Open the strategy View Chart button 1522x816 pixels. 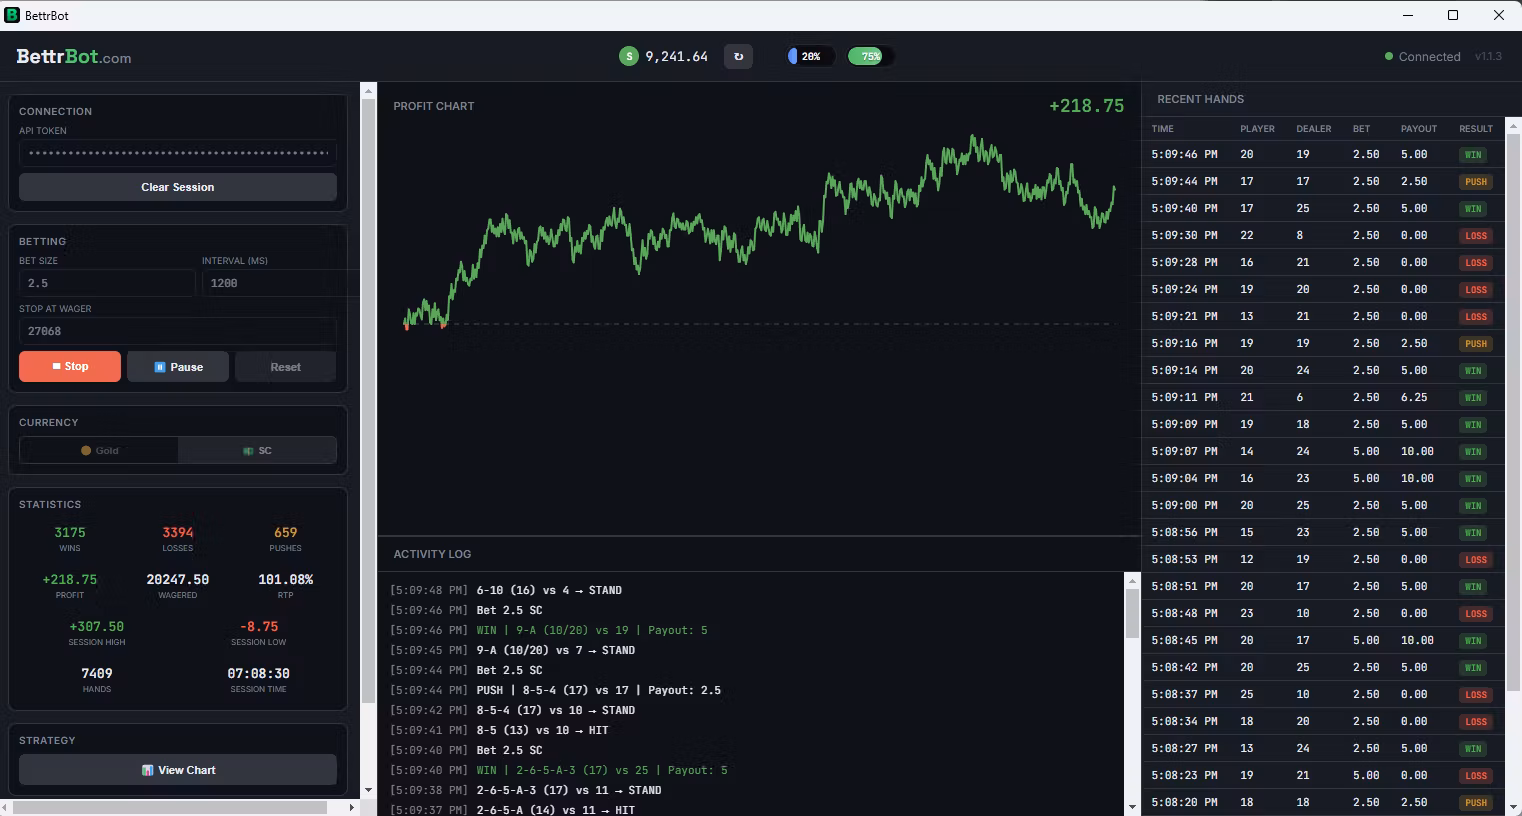[x=178, y=770]
